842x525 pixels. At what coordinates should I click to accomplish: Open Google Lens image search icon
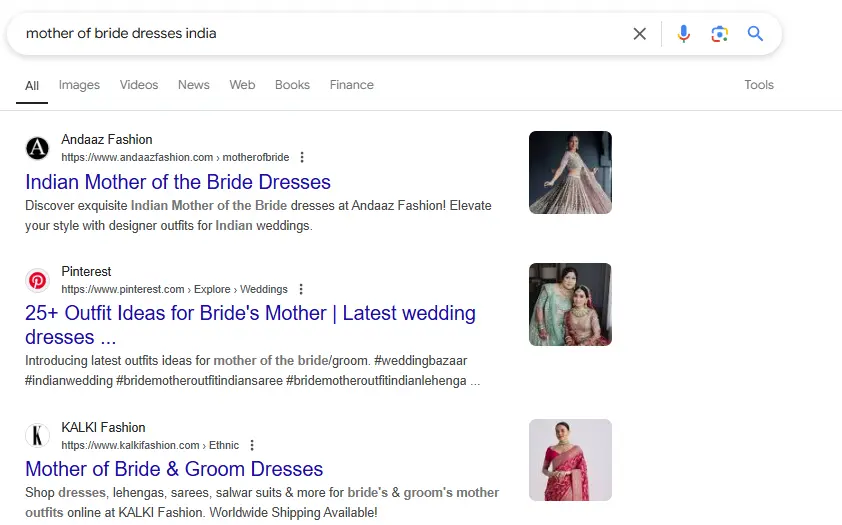pyautogui.click(x=719, y=34)
